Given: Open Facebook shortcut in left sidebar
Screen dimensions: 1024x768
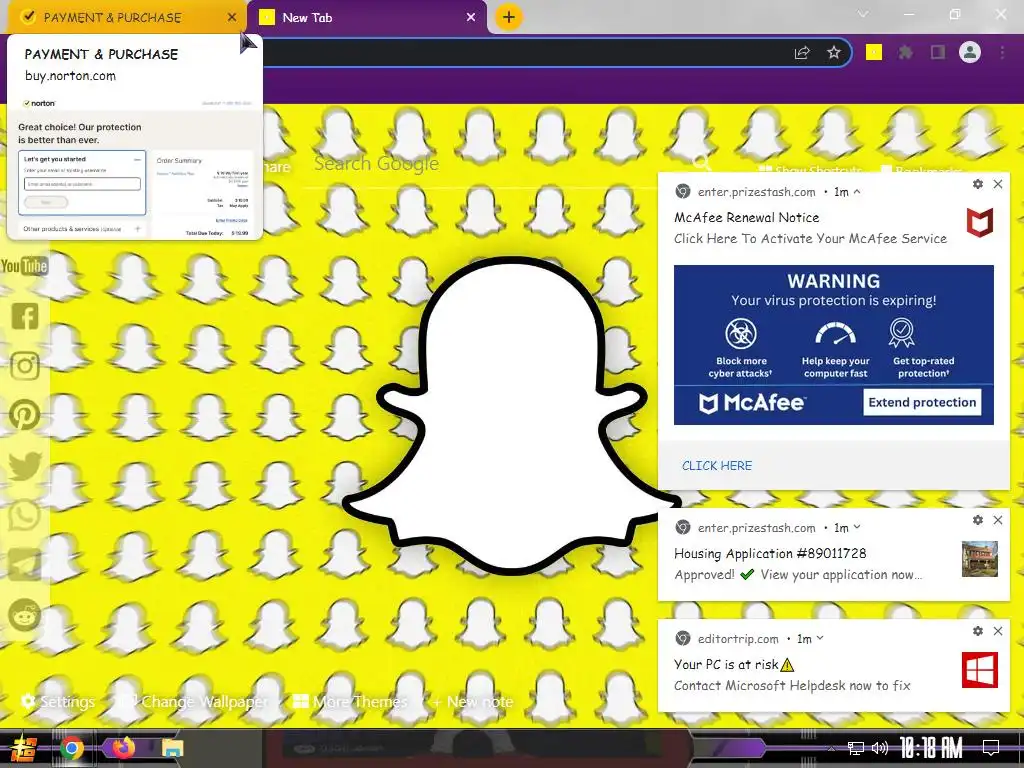Looking at the screenshot, I should point(25,316).
